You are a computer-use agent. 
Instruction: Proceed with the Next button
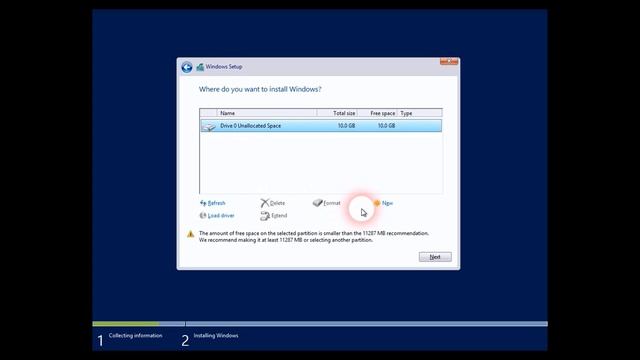435,257
